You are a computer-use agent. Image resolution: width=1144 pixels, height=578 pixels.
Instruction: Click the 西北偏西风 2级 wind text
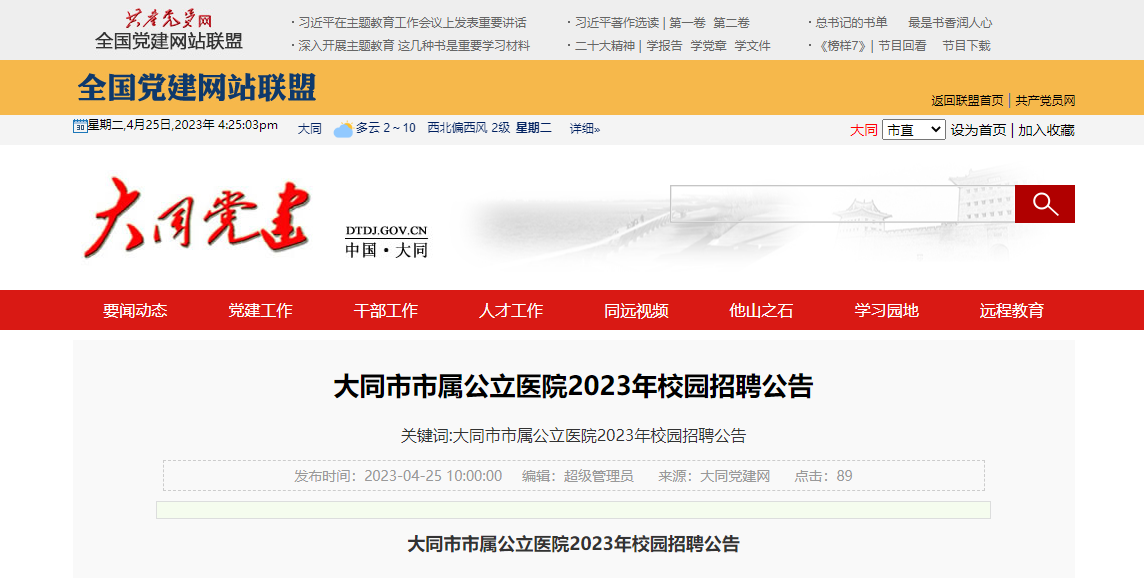(x=469, y=128)
